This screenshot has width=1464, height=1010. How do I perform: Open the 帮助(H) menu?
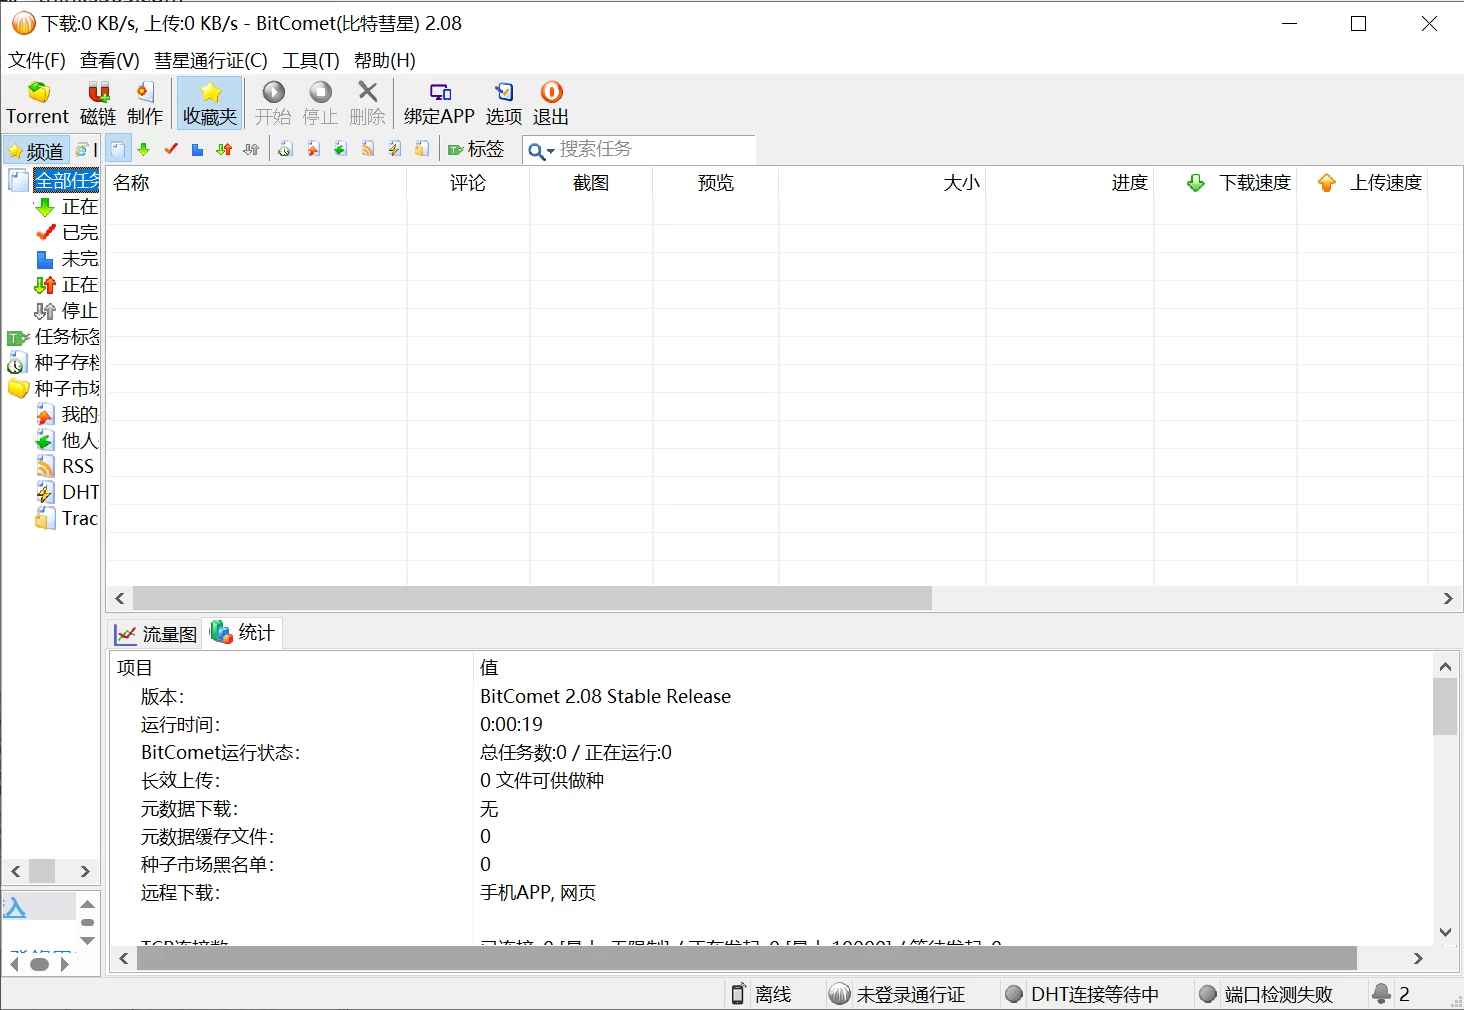(x=385, y=60)
